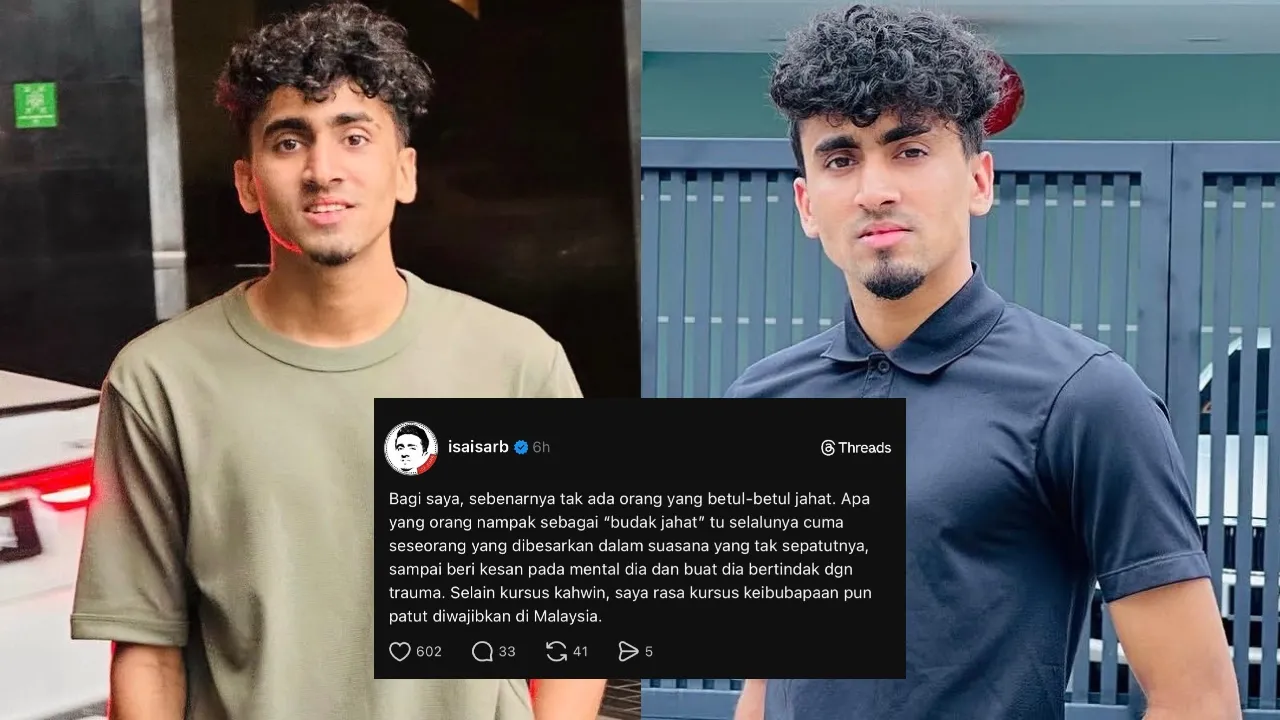Like the post with the heart icon
Viewport: 1280px width, 720px height.
click(400, 652)
